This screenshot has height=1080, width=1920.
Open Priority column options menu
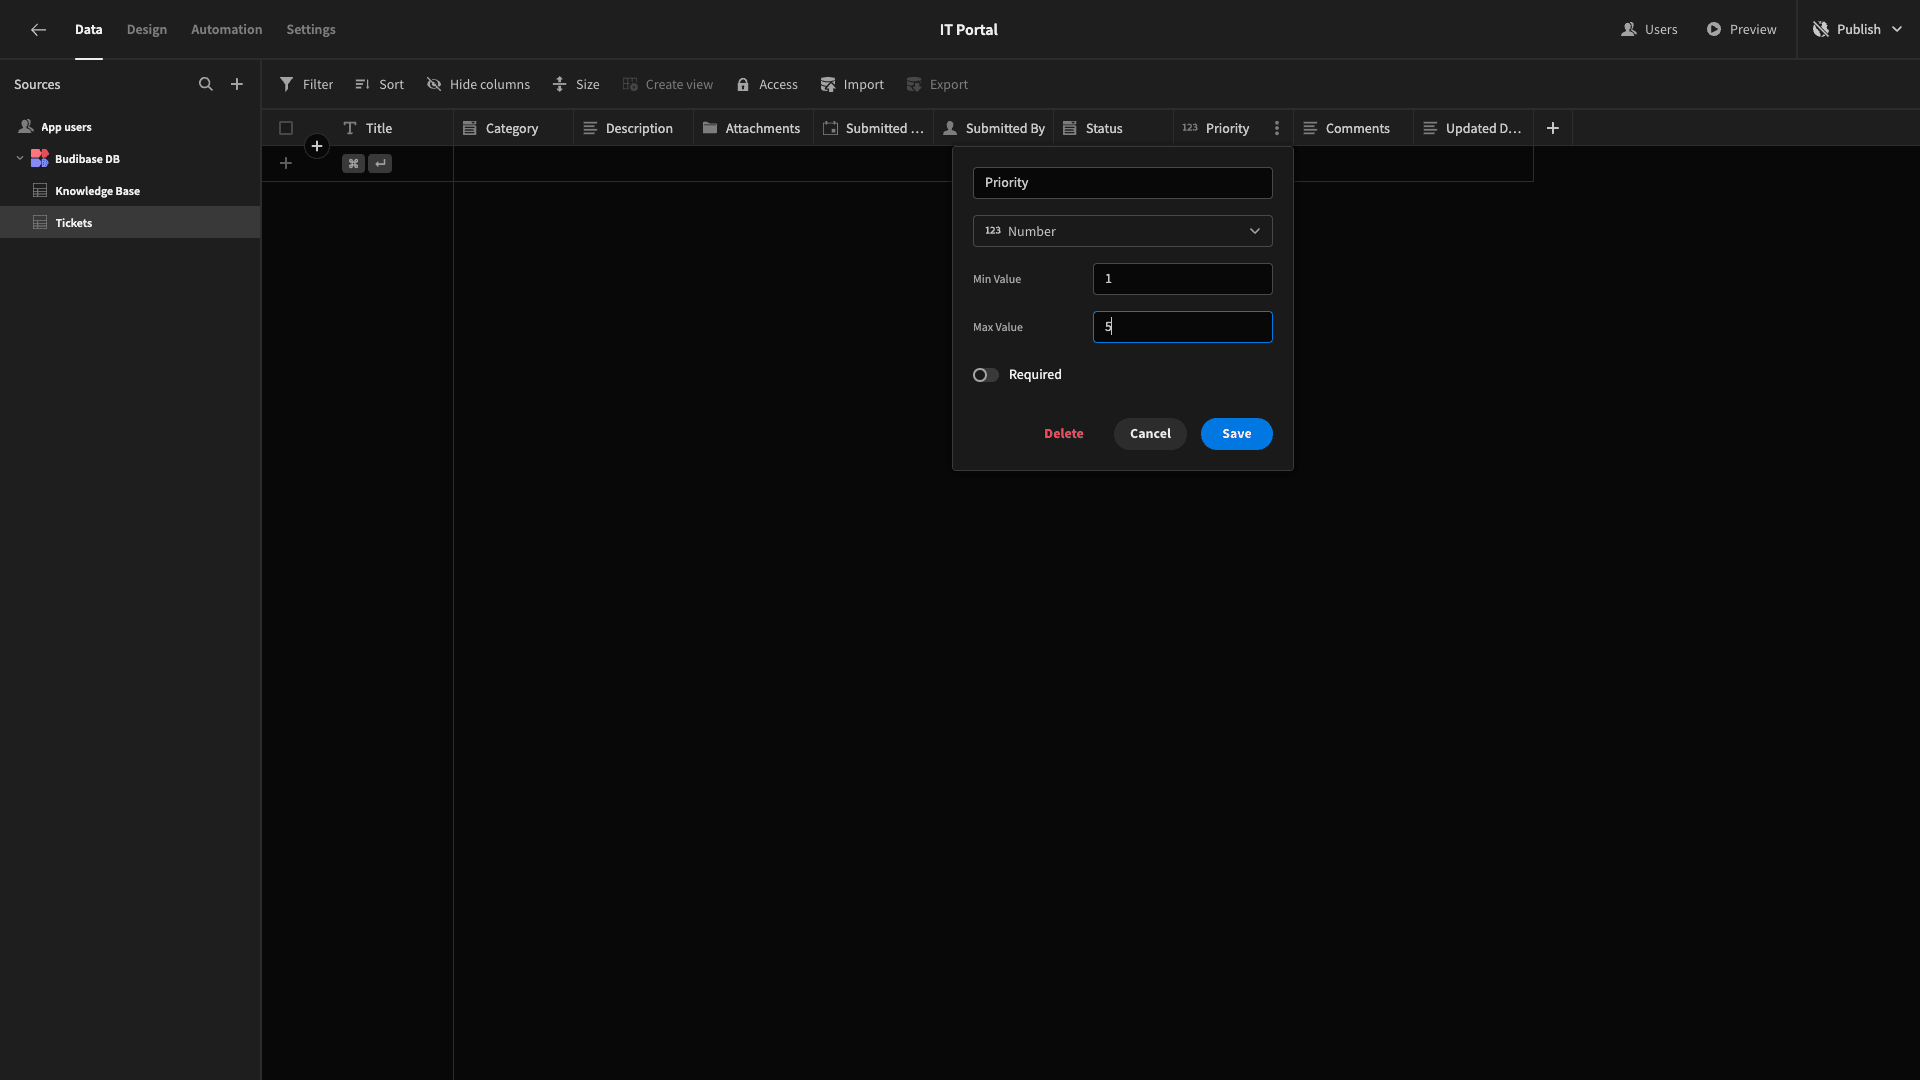pos(1277,128)
